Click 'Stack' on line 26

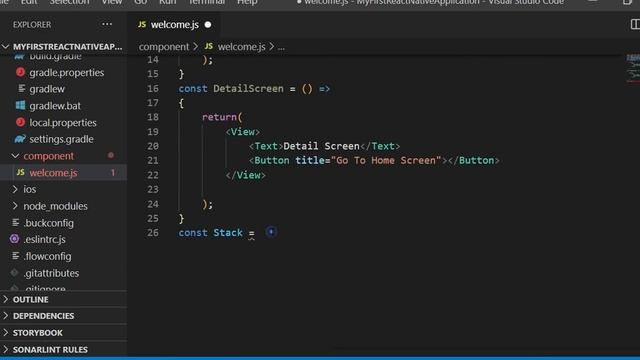click(x=228, y=233)
